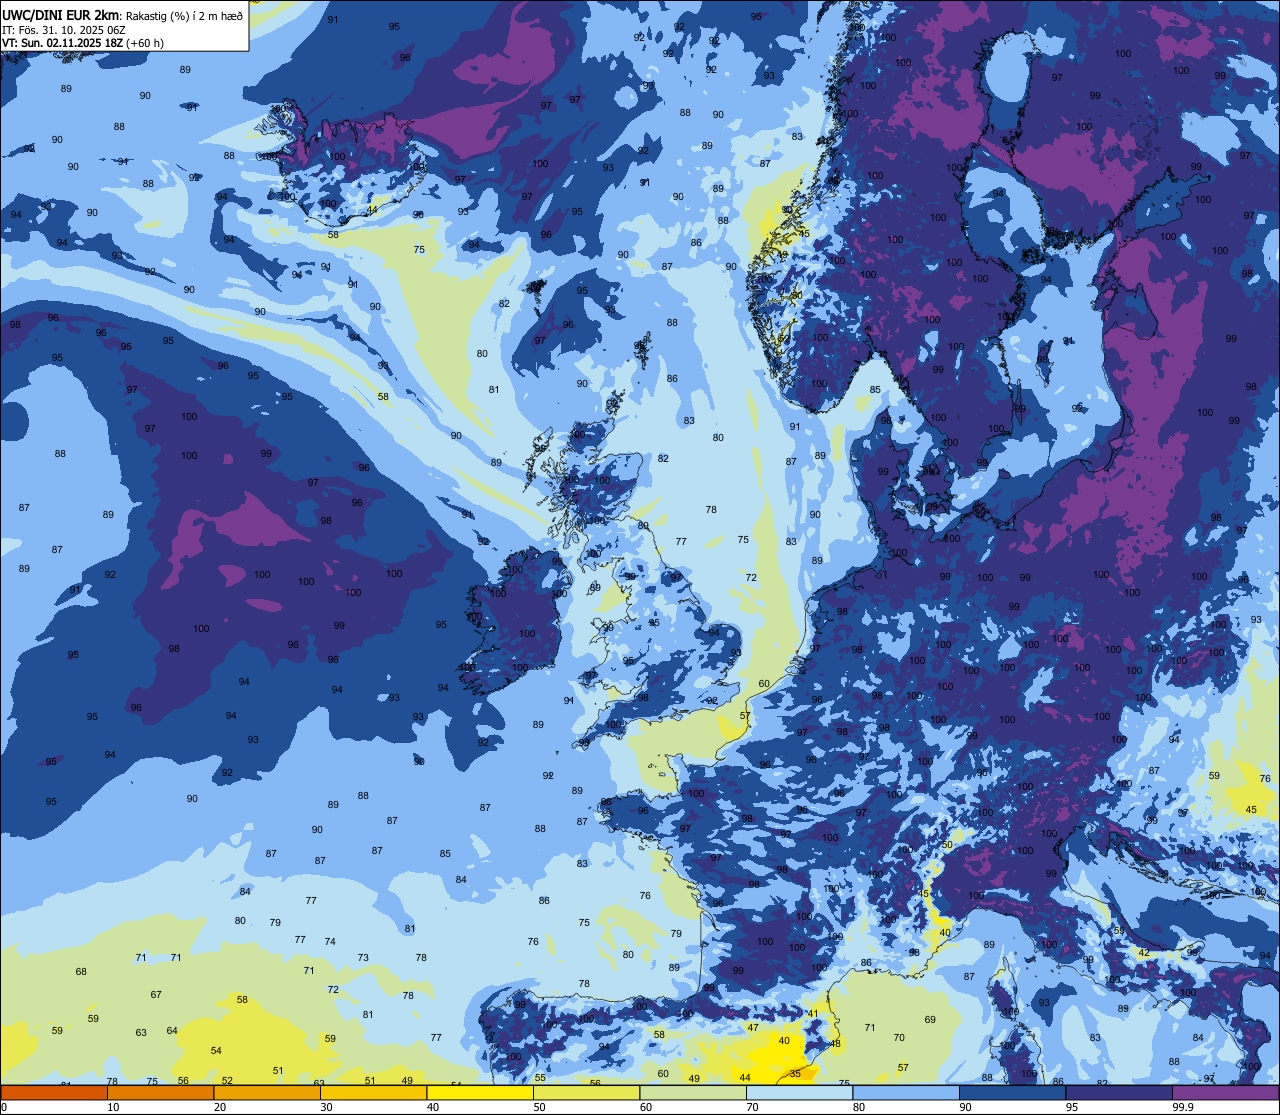This screenshot has width=1280, height=1115.
Task: Select the dark orange 0–10 legend color
Action: [54, 1093]
